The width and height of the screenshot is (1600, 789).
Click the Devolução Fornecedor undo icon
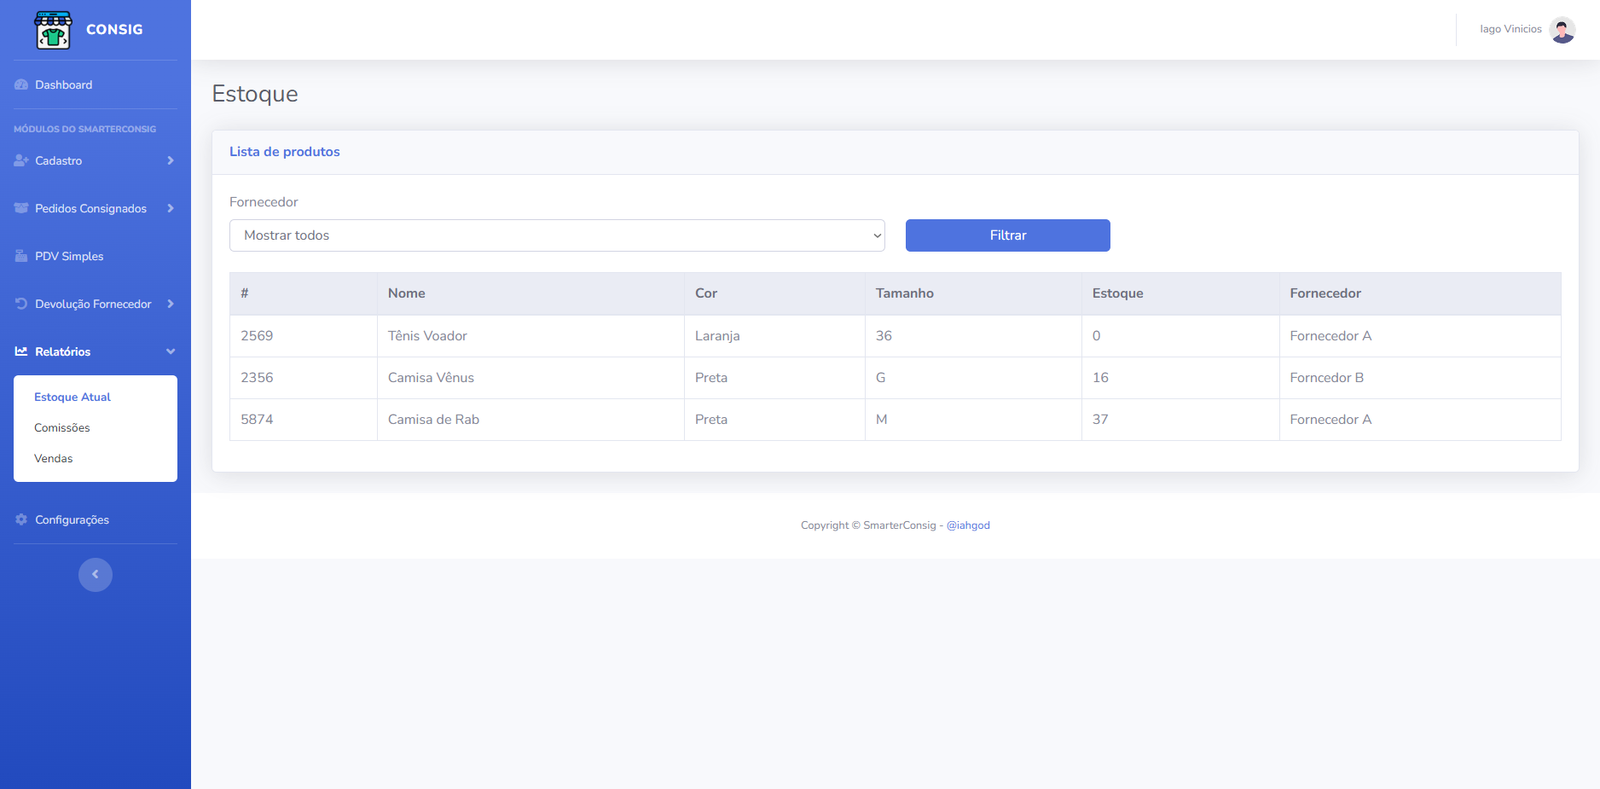(21, 304)
